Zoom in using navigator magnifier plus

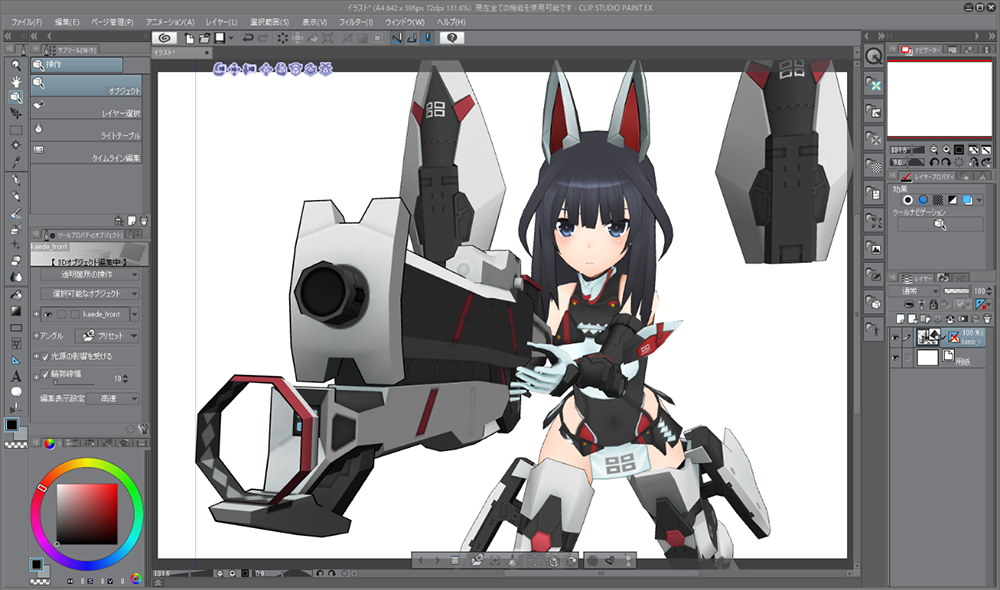pos(946,150)
